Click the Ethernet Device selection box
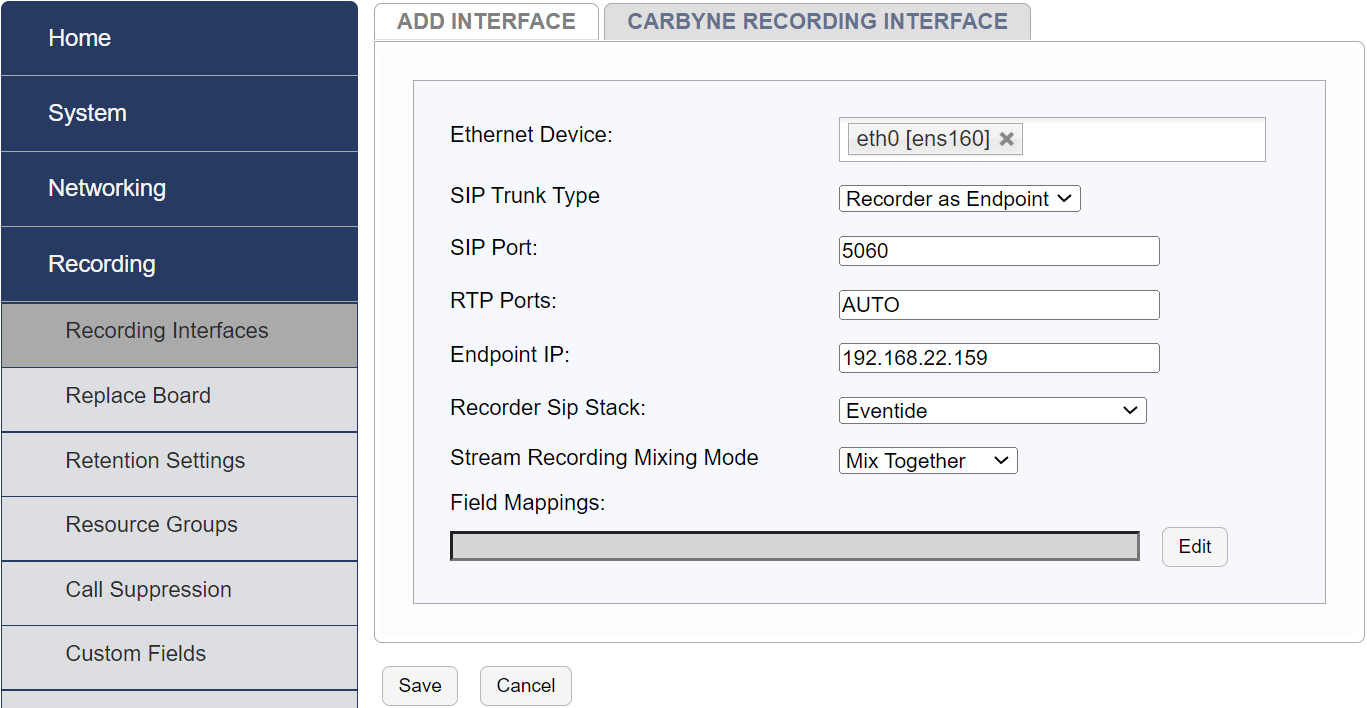 (x=1140, y=139)
